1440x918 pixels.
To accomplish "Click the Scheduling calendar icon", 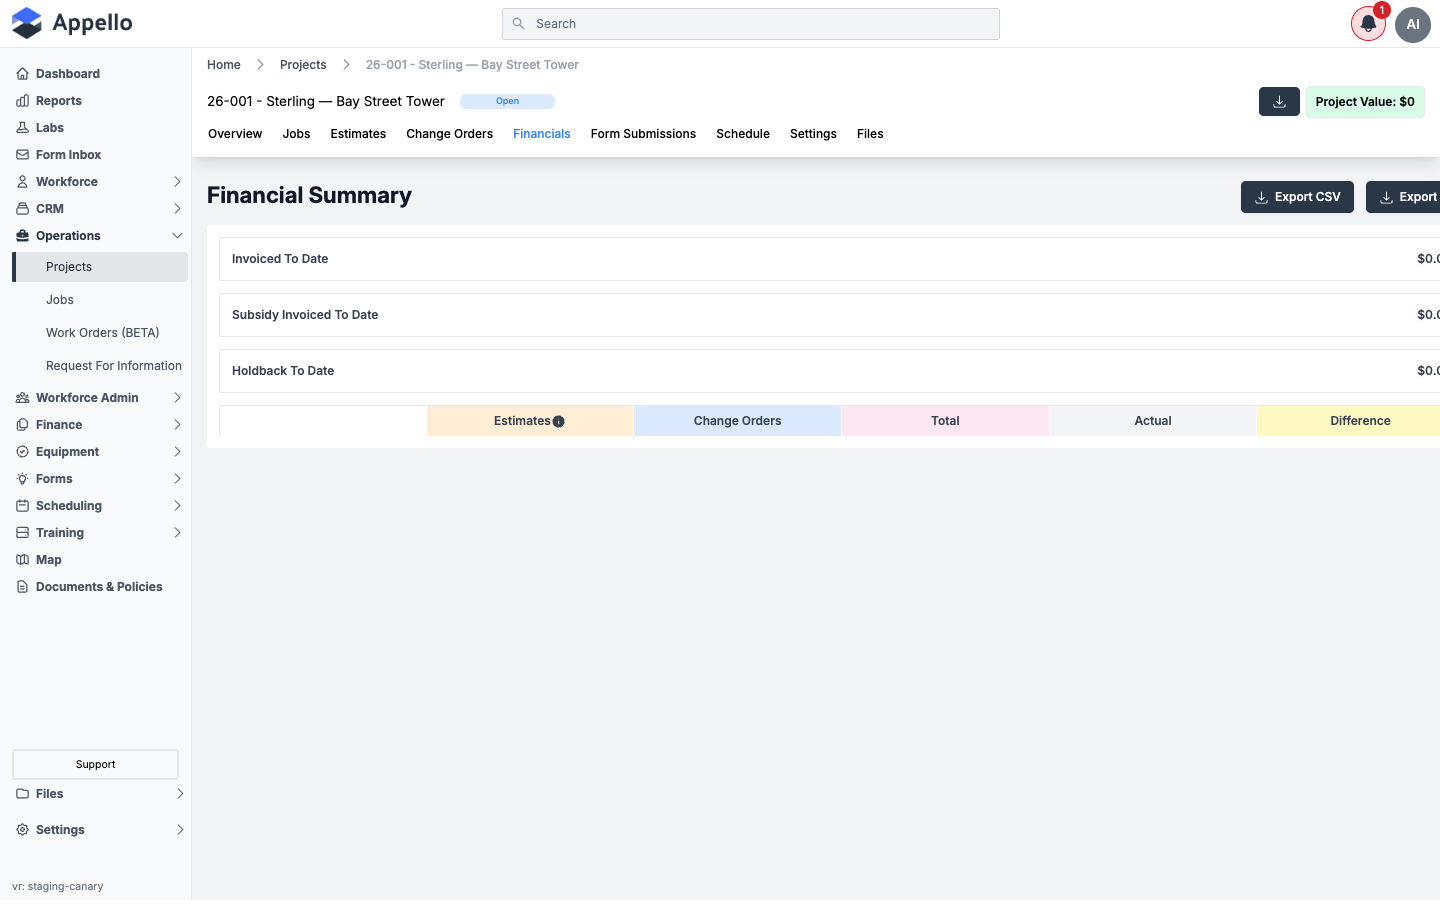I will point(22,506).
